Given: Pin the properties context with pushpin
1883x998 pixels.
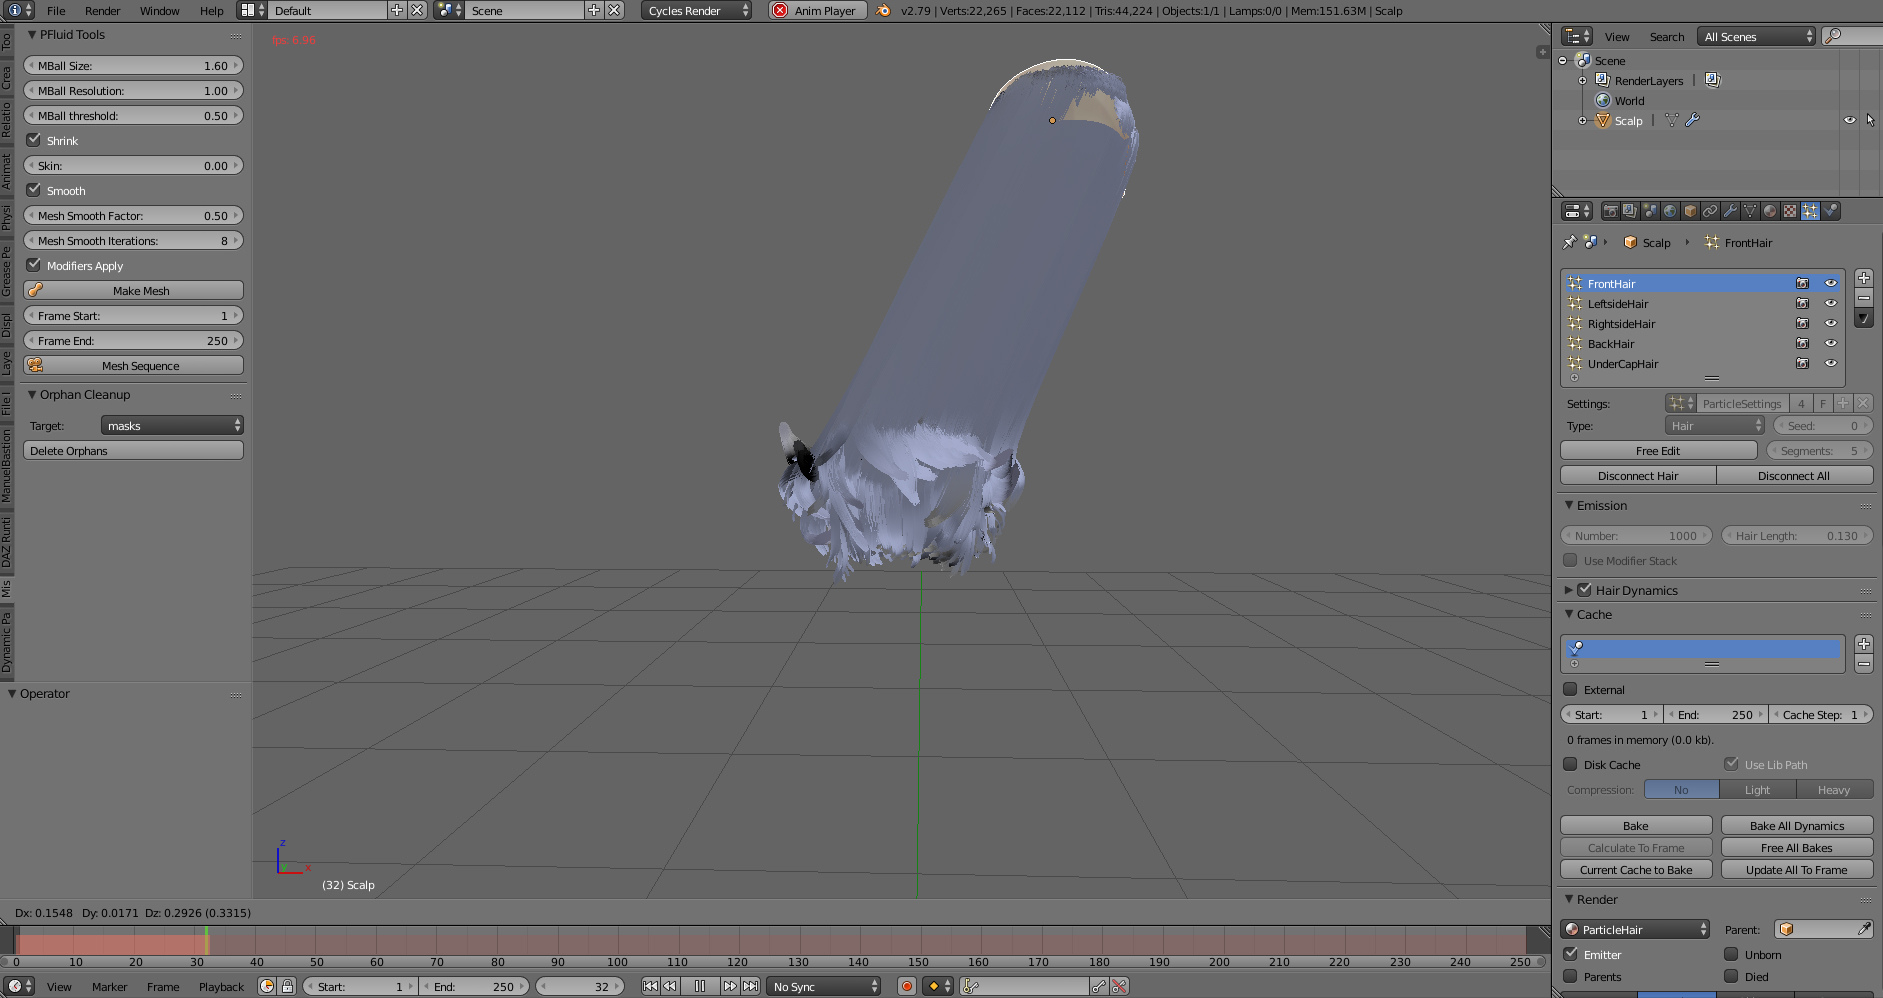Looking at the screenshot, I should pyautogui.click(x=1569, y=242).
